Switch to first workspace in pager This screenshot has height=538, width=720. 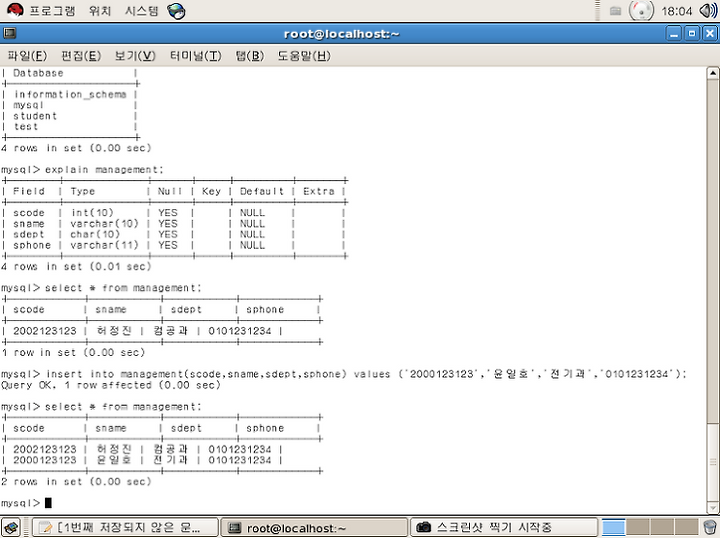[613, 527]
